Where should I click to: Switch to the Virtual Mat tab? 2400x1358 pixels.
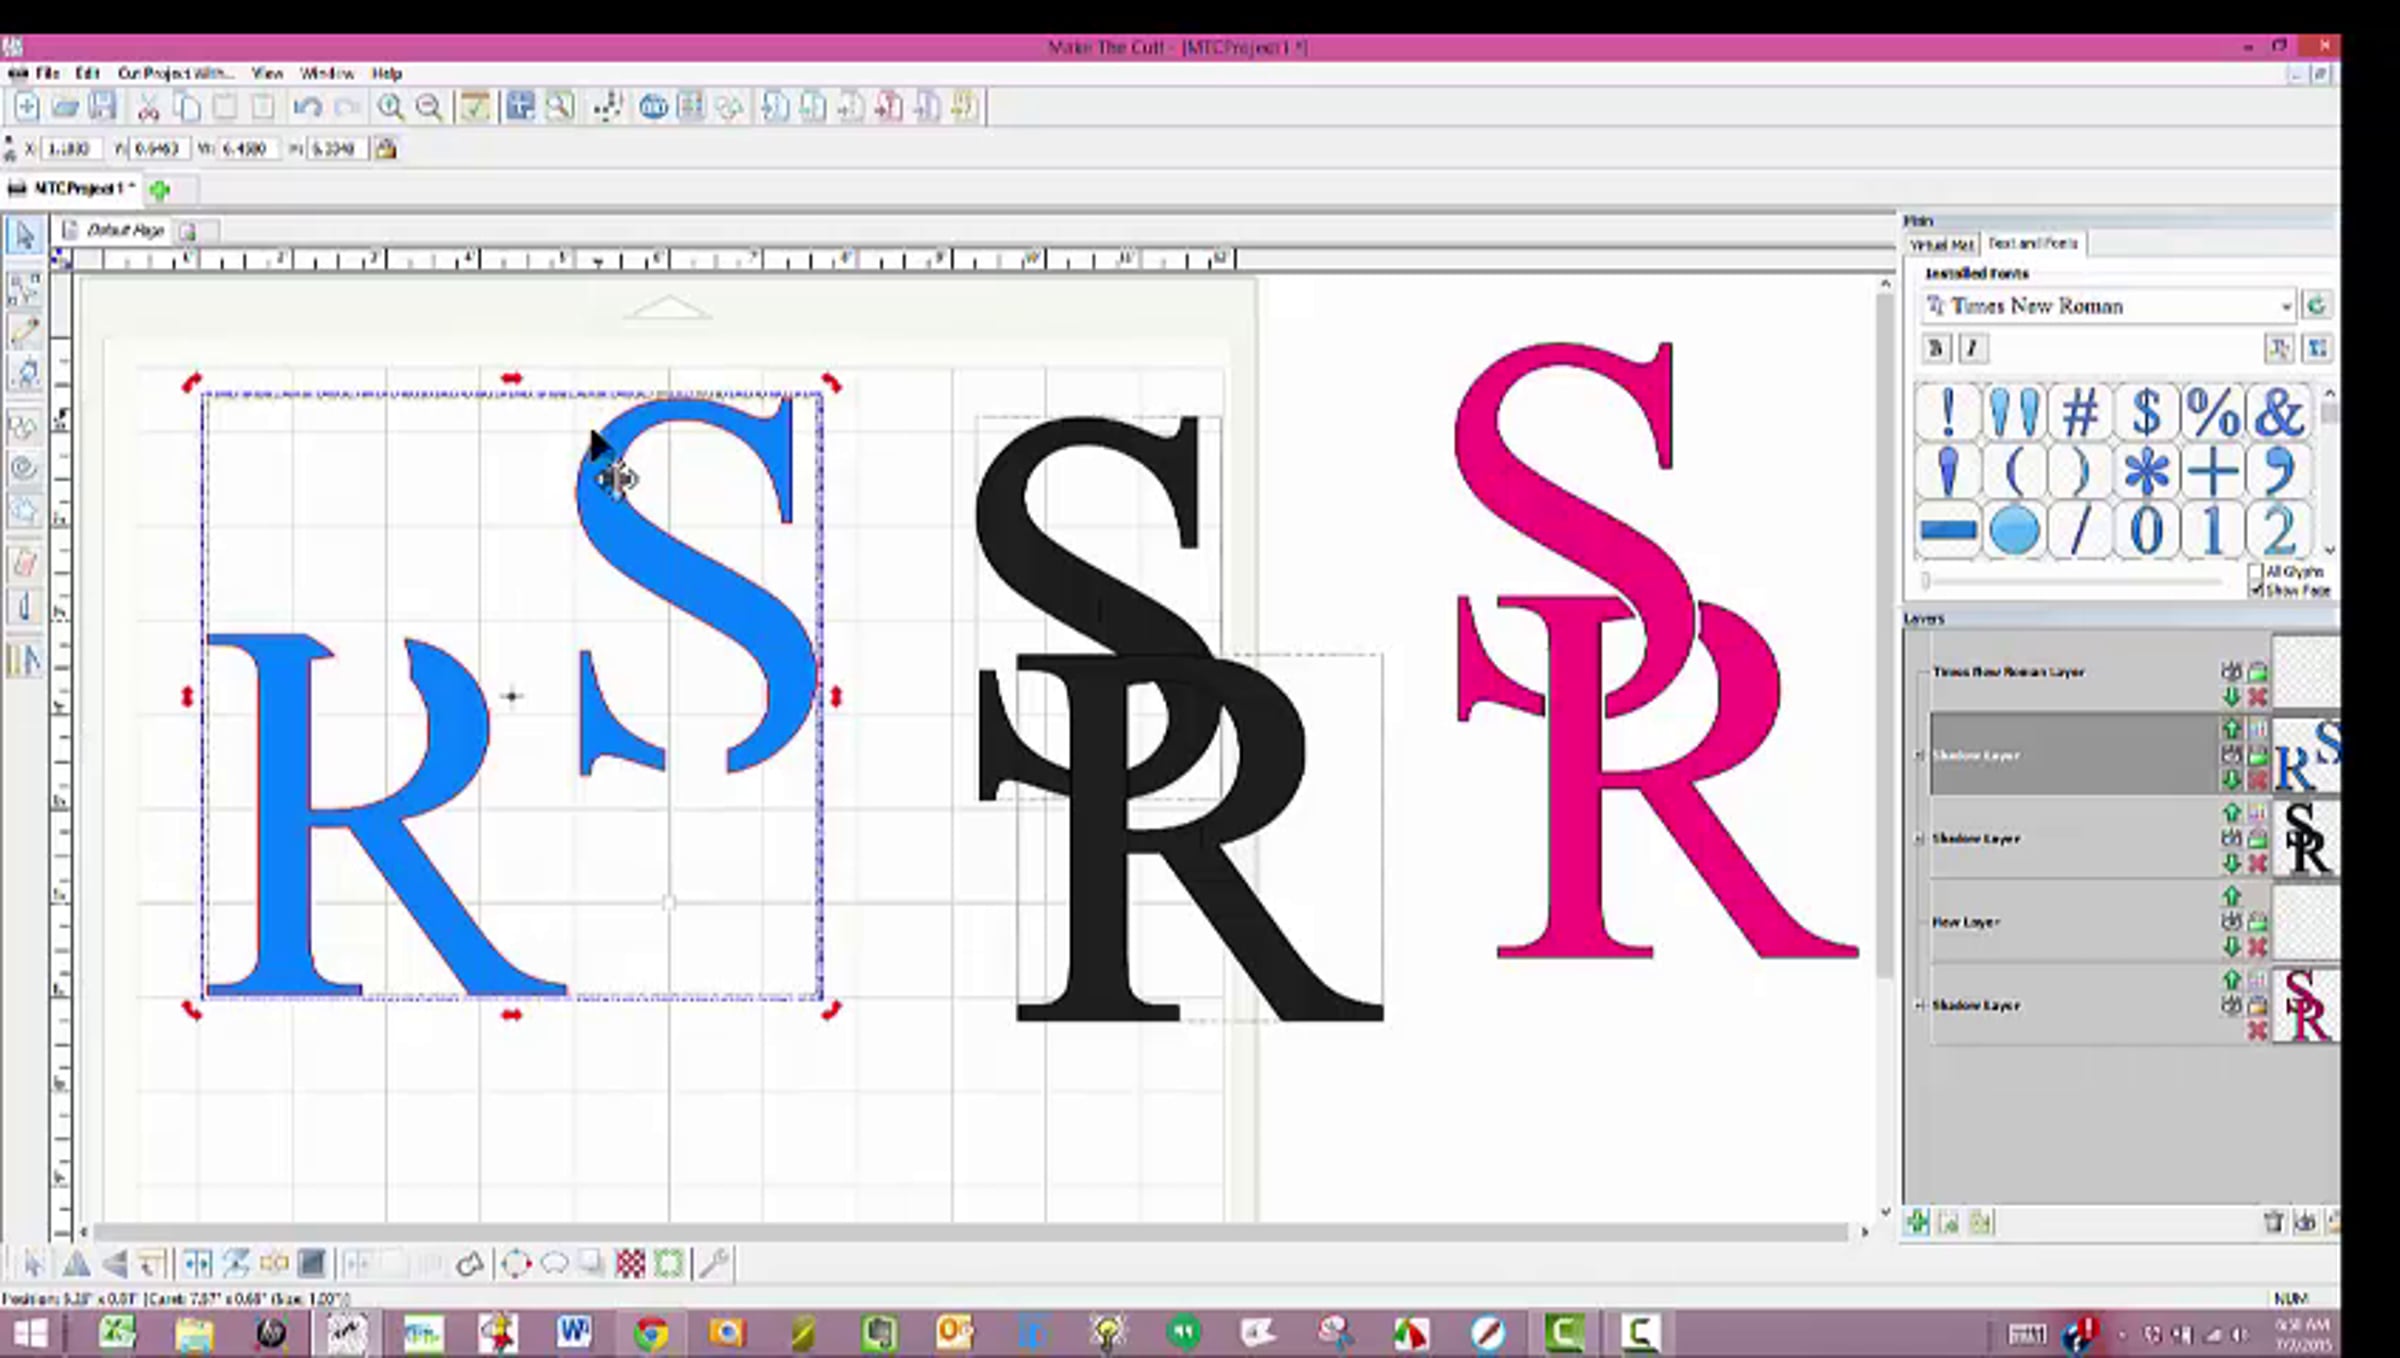point(1942,244)
